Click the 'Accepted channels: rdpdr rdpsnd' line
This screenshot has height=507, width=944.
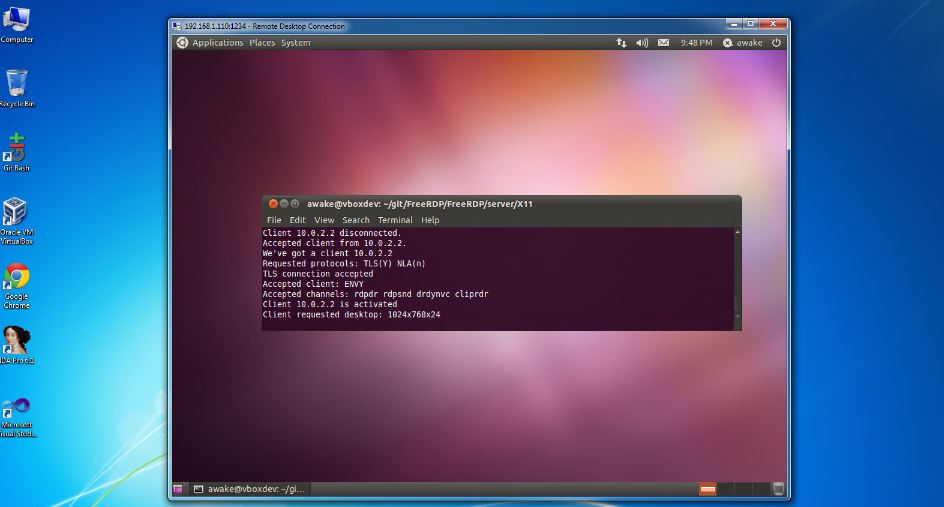375,294
